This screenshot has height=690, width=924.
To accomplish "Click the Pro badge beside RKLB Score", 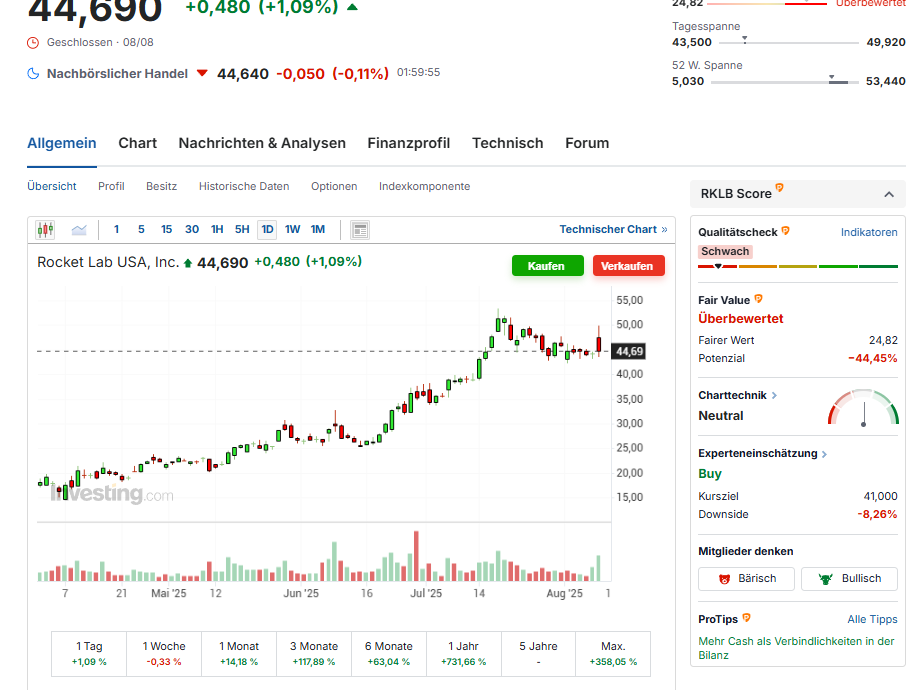I will tap(780, 188).
